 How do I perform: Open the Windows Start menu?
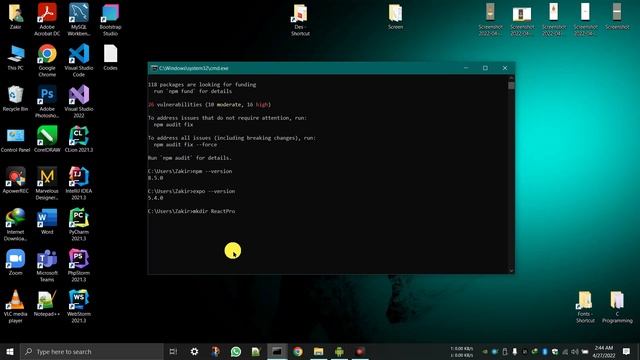pos(10,351)
